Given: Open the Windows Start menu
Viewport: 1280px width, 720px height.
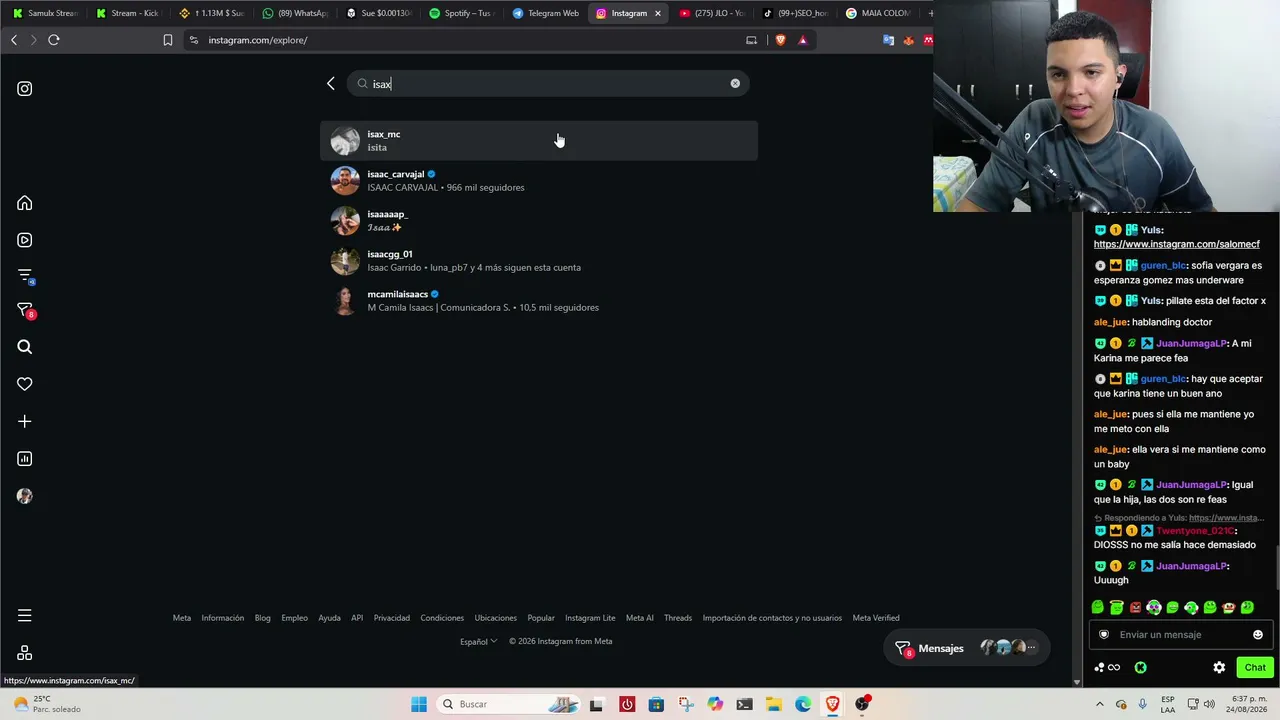Looking at the screenshot, I should point(419,704).
